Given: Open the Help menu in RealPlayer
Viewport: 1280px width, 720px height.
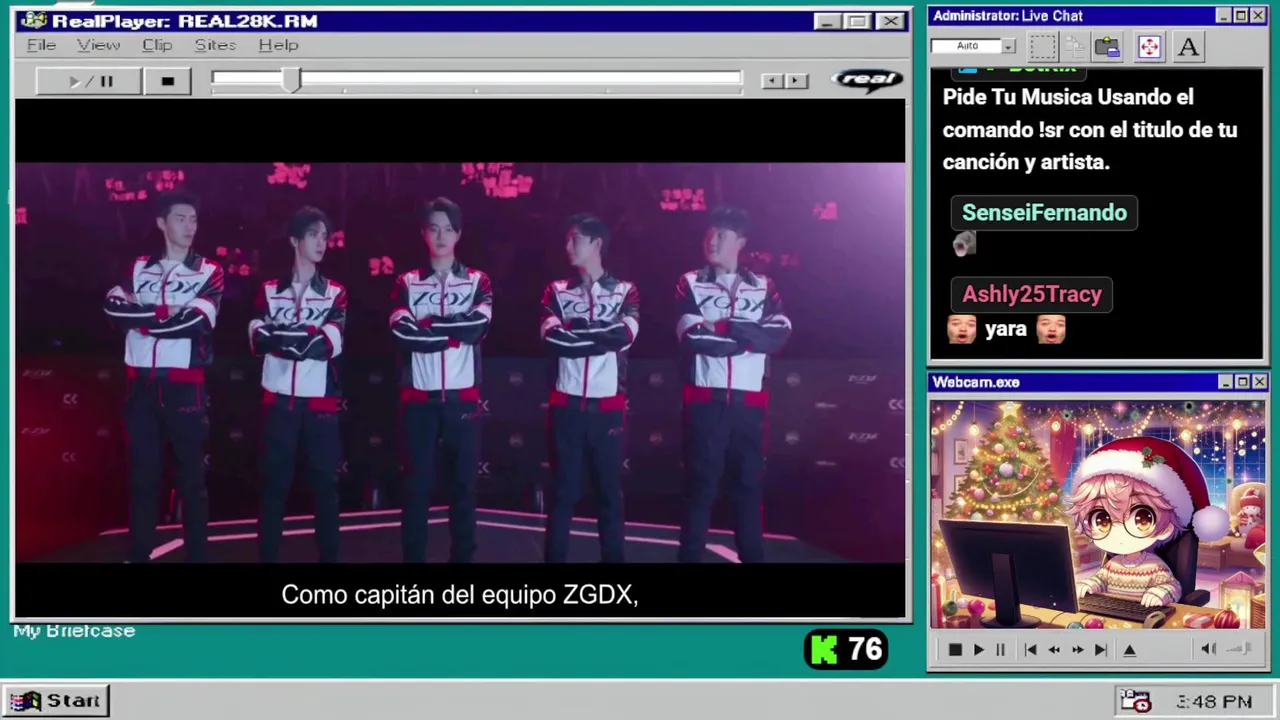Looking at the screenshot, I should [x=278, y=45].
